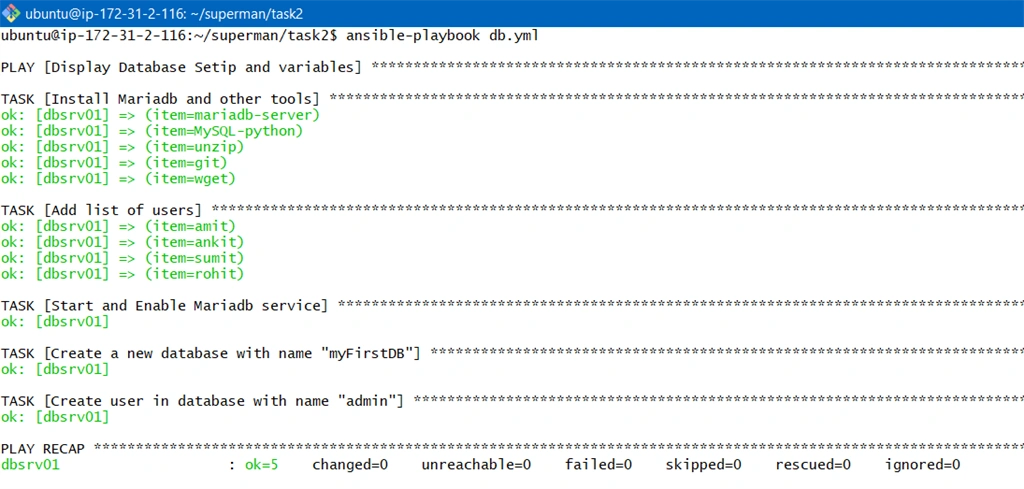
Task: Click ok: [dbsrv01] under myFirstDB task
Action: (56, 370)
